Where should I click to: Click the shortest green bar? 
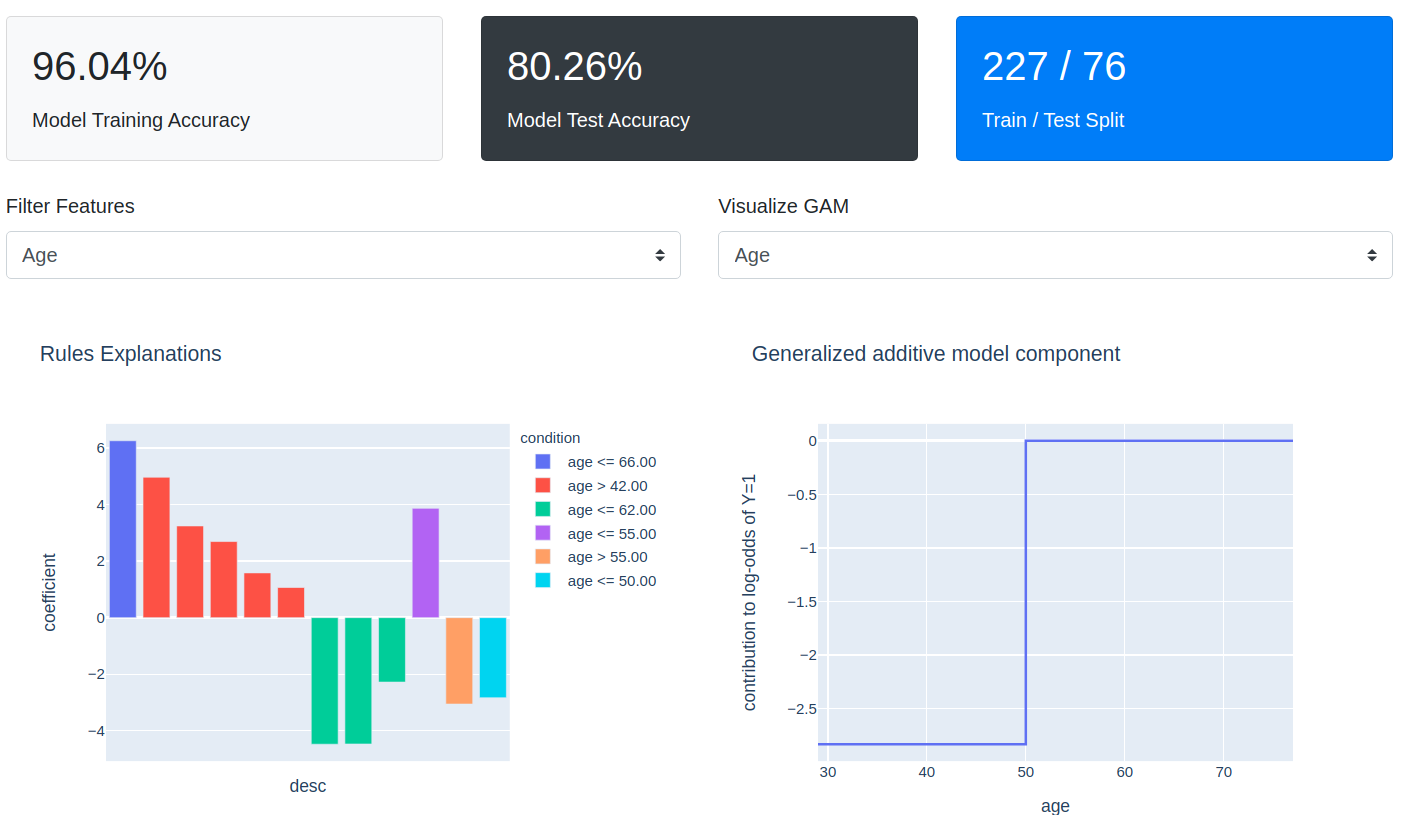pyautogui.click(x=392, y=650)
